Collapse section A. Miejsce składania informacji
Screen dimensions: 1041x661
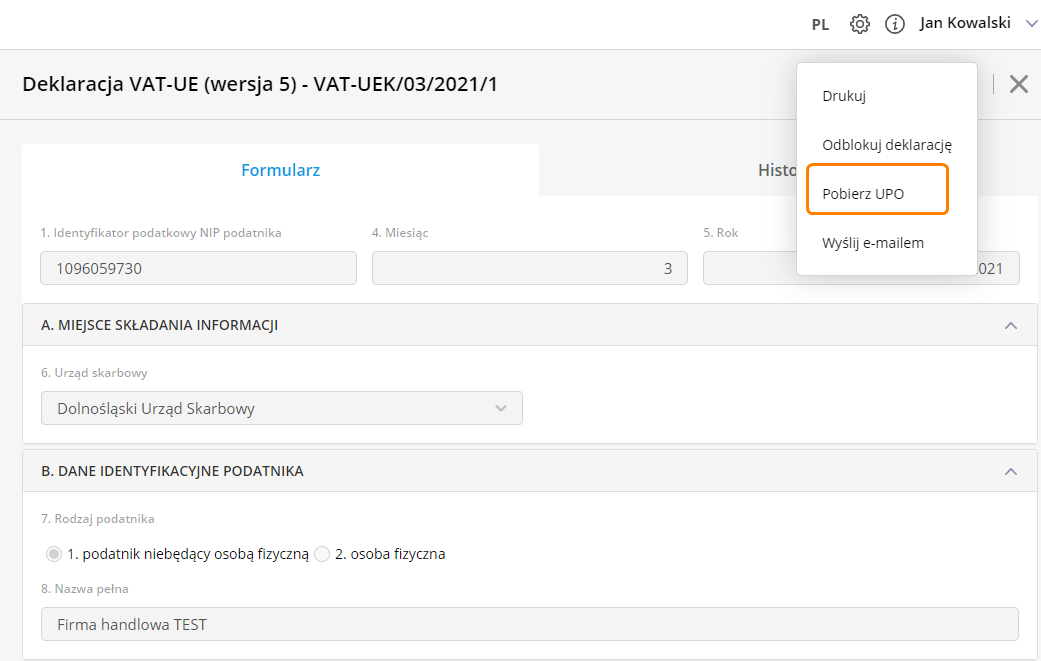1010,325
